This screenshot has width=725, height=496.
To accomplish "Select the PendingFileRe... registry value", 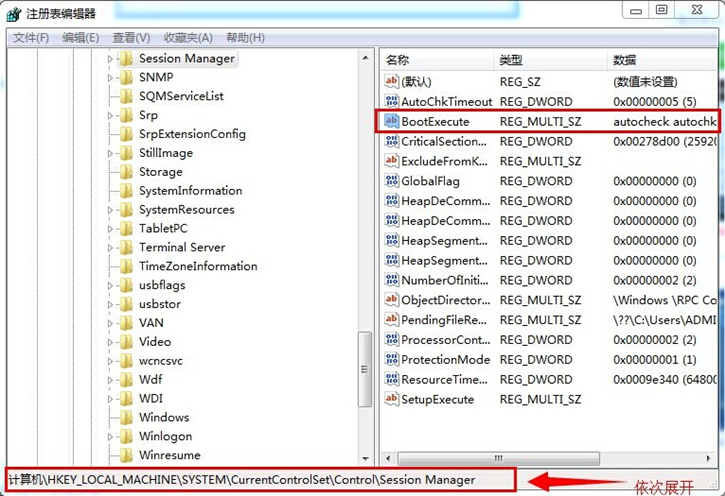I will click(444, 321).
